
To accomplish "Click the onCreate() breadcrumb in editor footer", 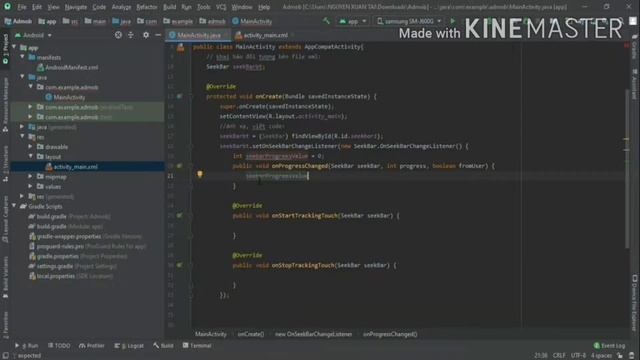I will [251, 334].
